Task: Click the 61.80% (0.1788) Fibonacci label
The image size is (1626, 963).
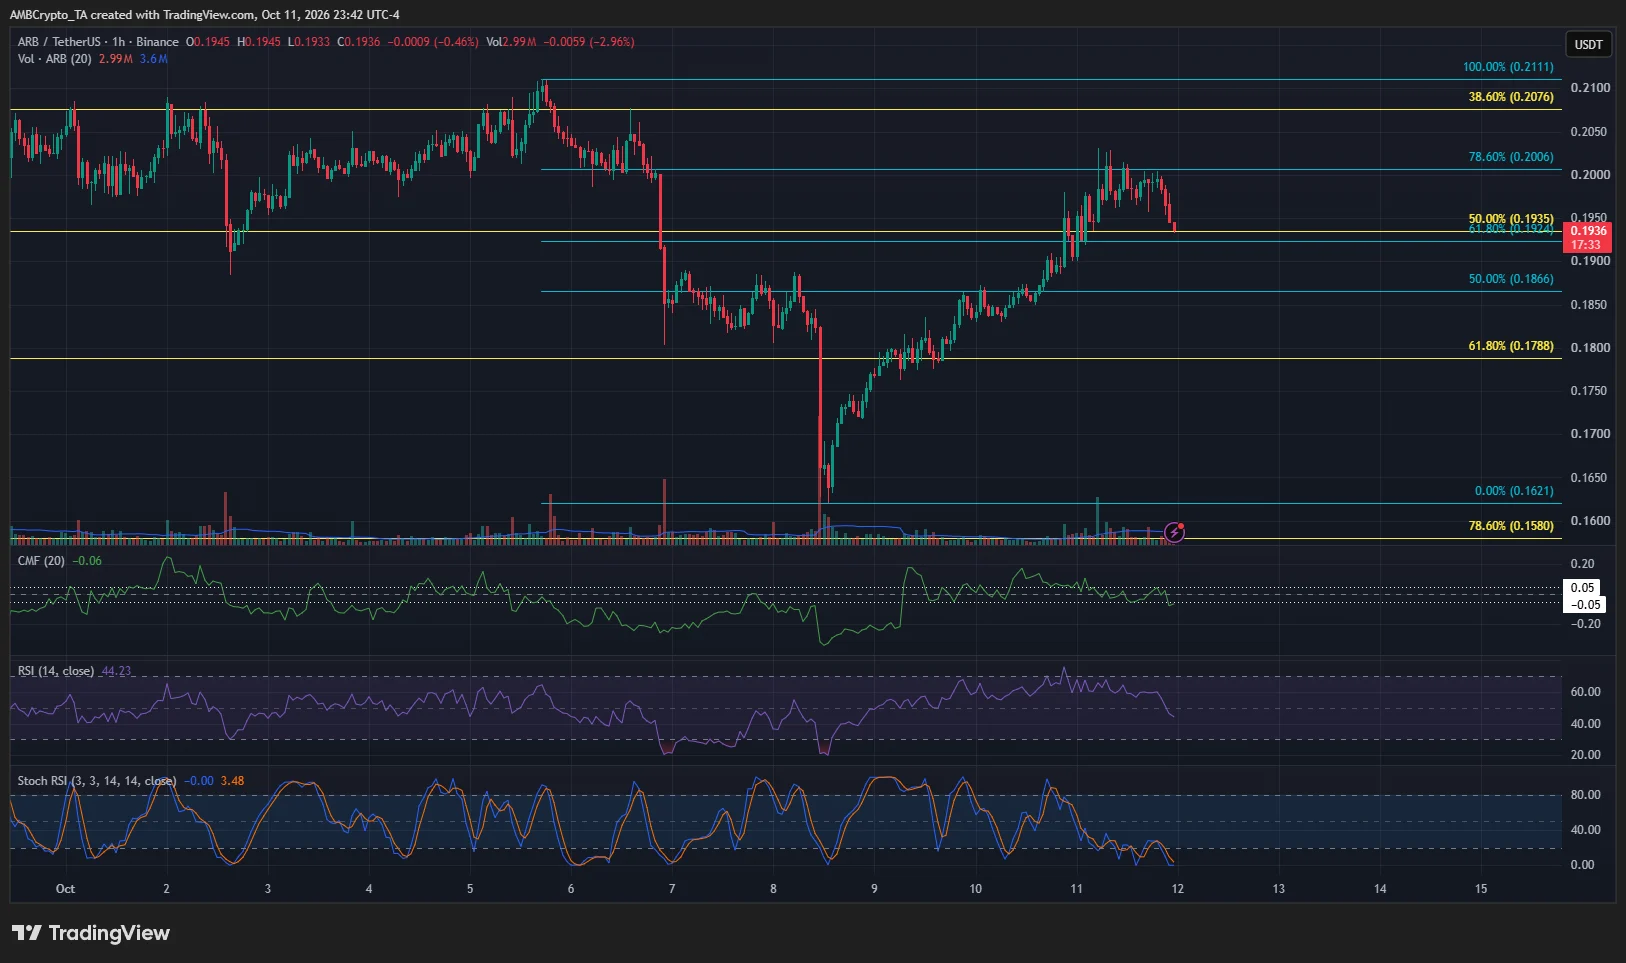Action: (x=1511, y=346)
